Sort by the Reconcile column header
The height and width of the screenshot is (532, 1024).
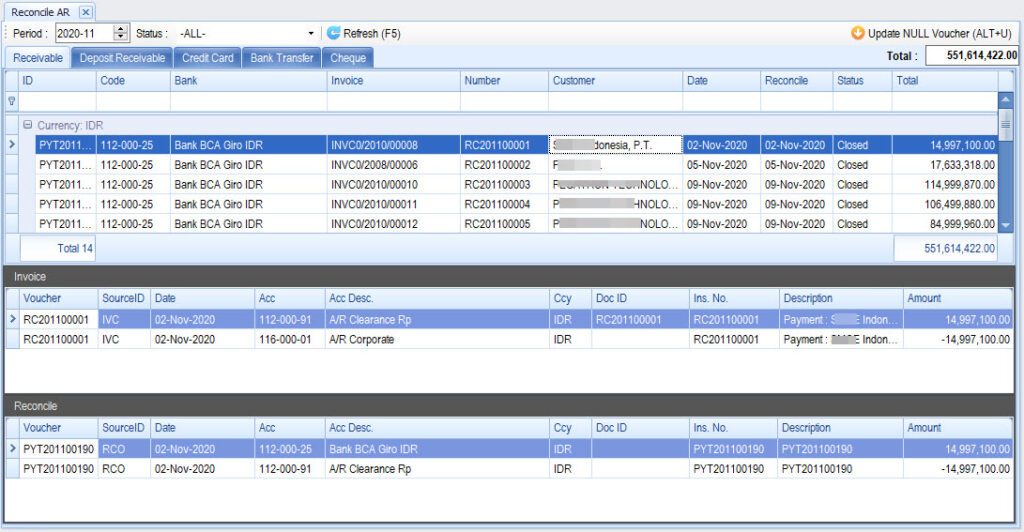[x=795, y=80]
